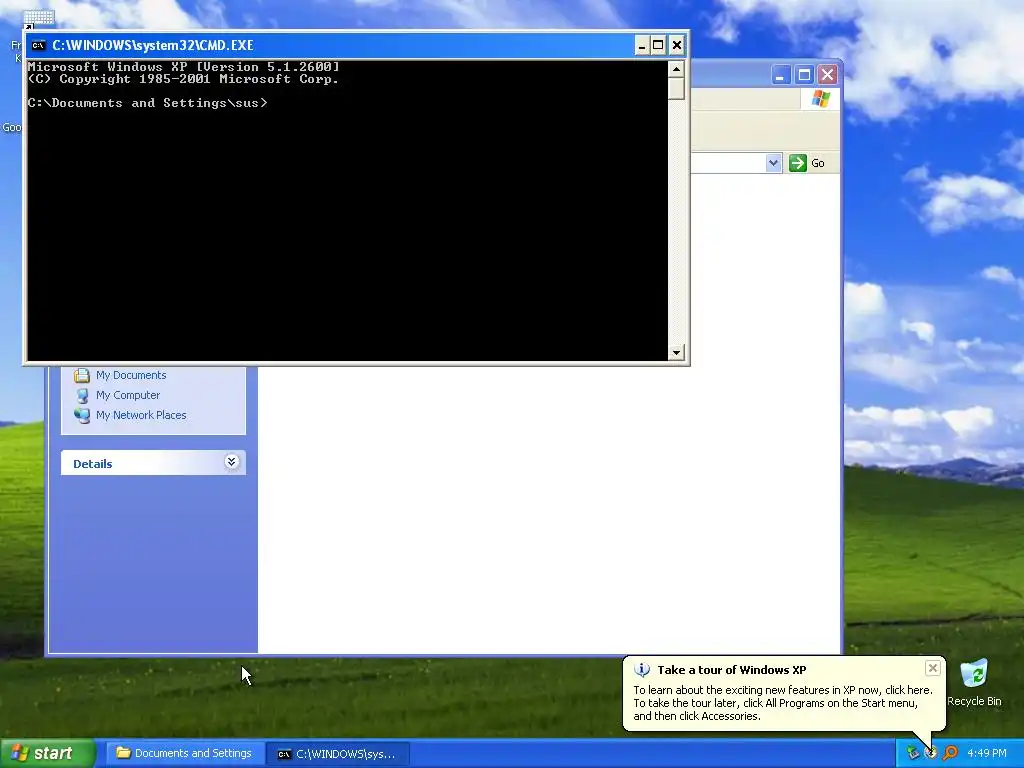Click the 4:49 PM clock
The height and width of the screenshot is (768, 1024).
987,753
